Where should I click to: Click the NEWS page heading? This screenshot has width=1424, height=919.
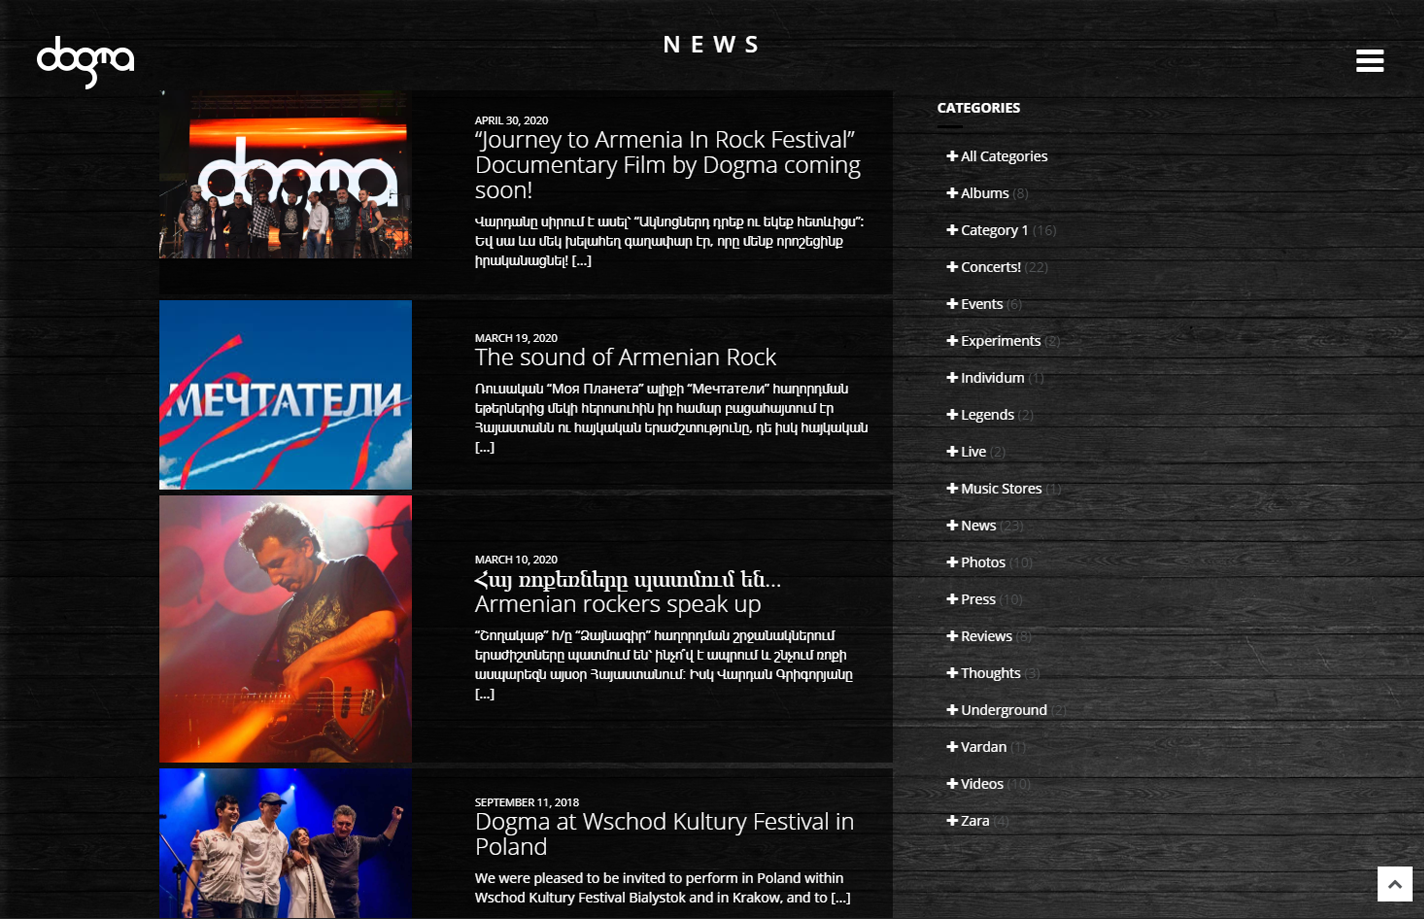pyautogui.click(x=712, y=45)
